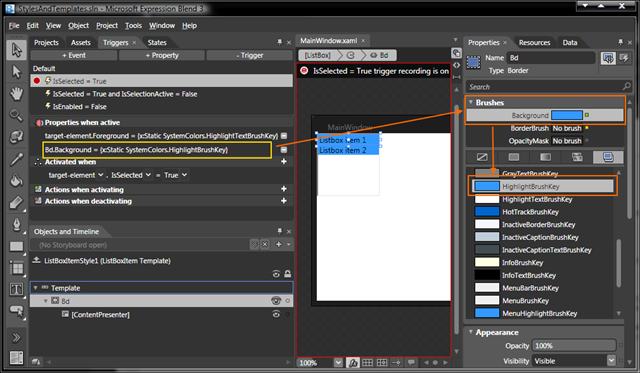Select the TextBlock text tool

[16, 290]
